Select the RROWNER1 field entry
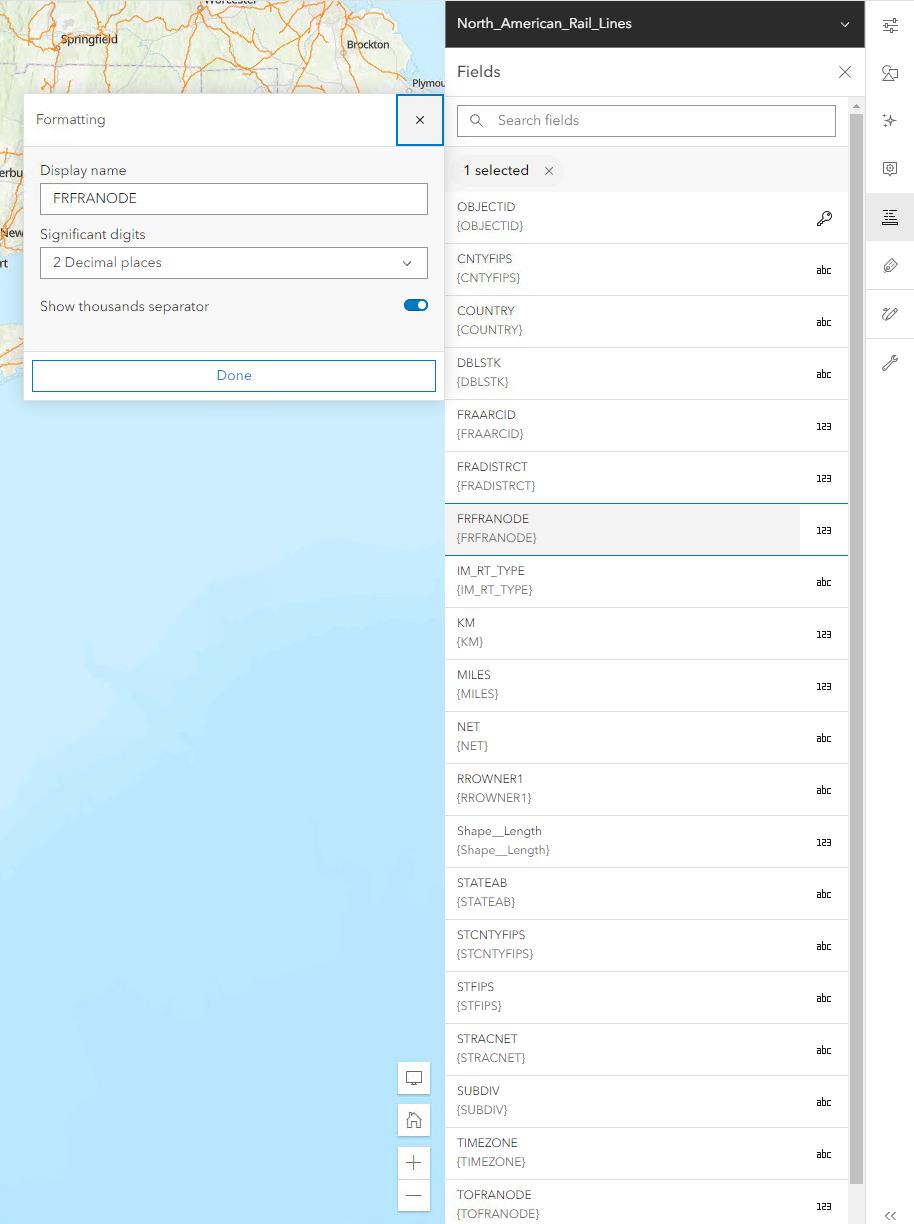914x1224 pixels. 646,788
